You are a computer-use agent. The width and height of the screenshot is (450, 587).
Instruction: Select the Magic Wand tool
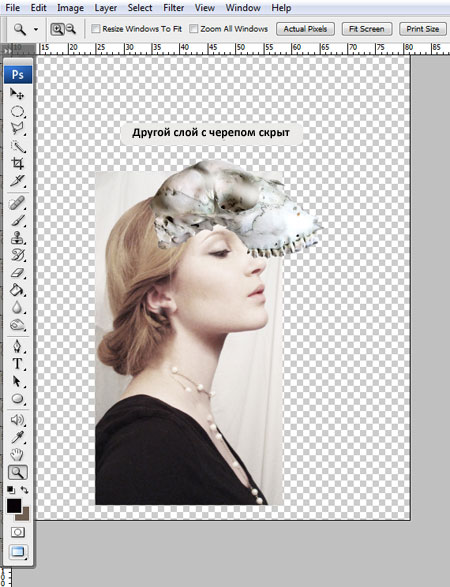[x=17, y=146]
